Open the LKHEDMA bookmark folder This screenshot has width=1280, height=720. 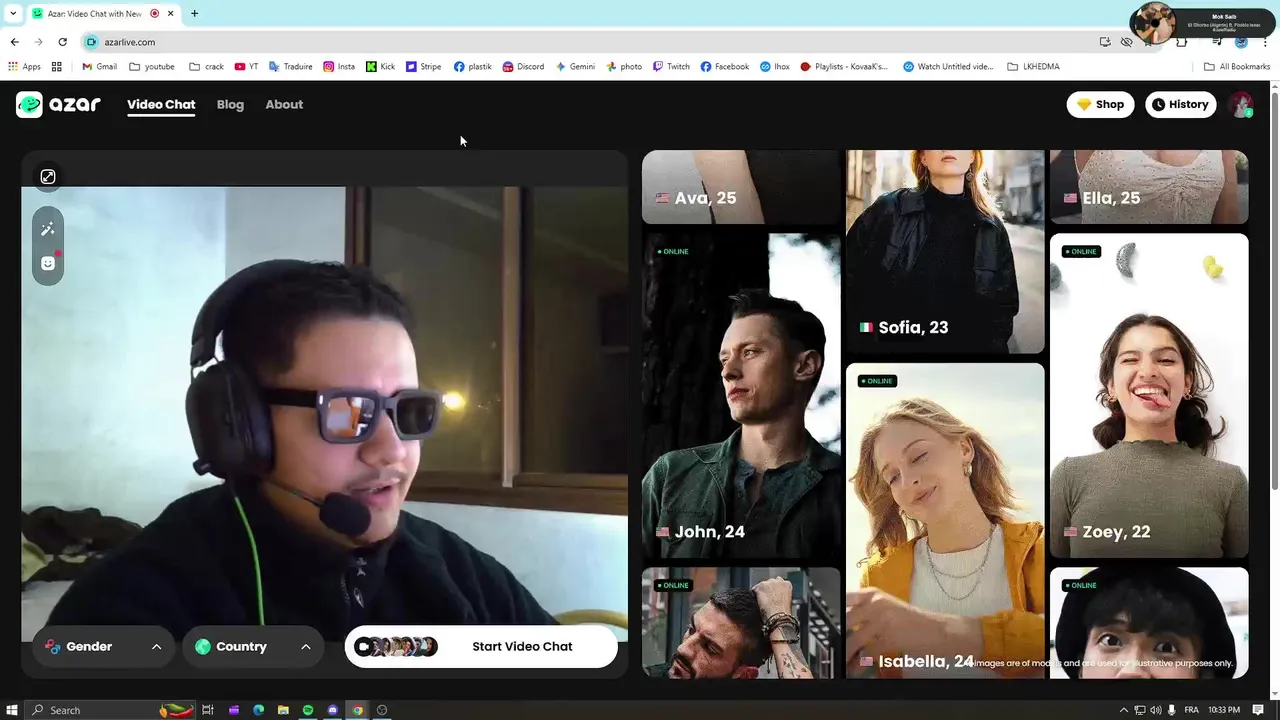(1033, 67)
